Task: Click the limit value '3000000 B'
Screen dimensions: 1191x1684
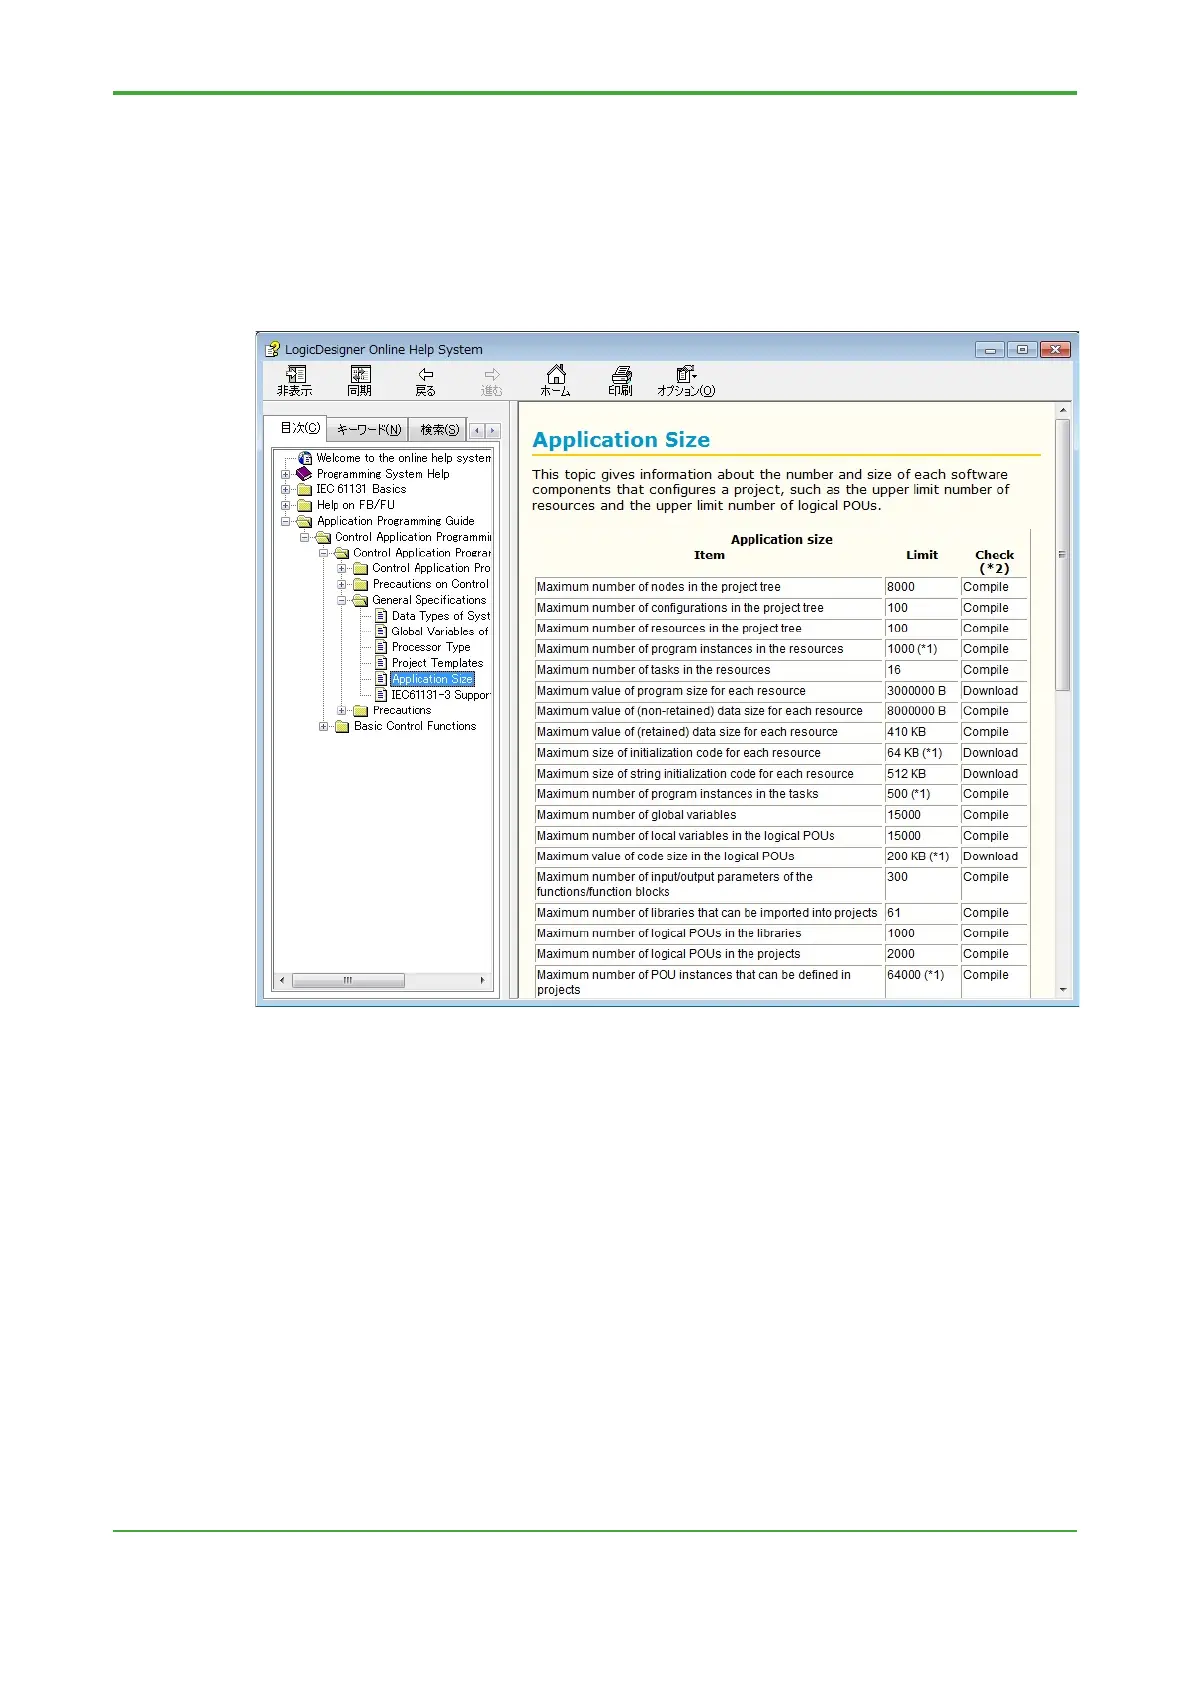Action: tap(916, 691)
